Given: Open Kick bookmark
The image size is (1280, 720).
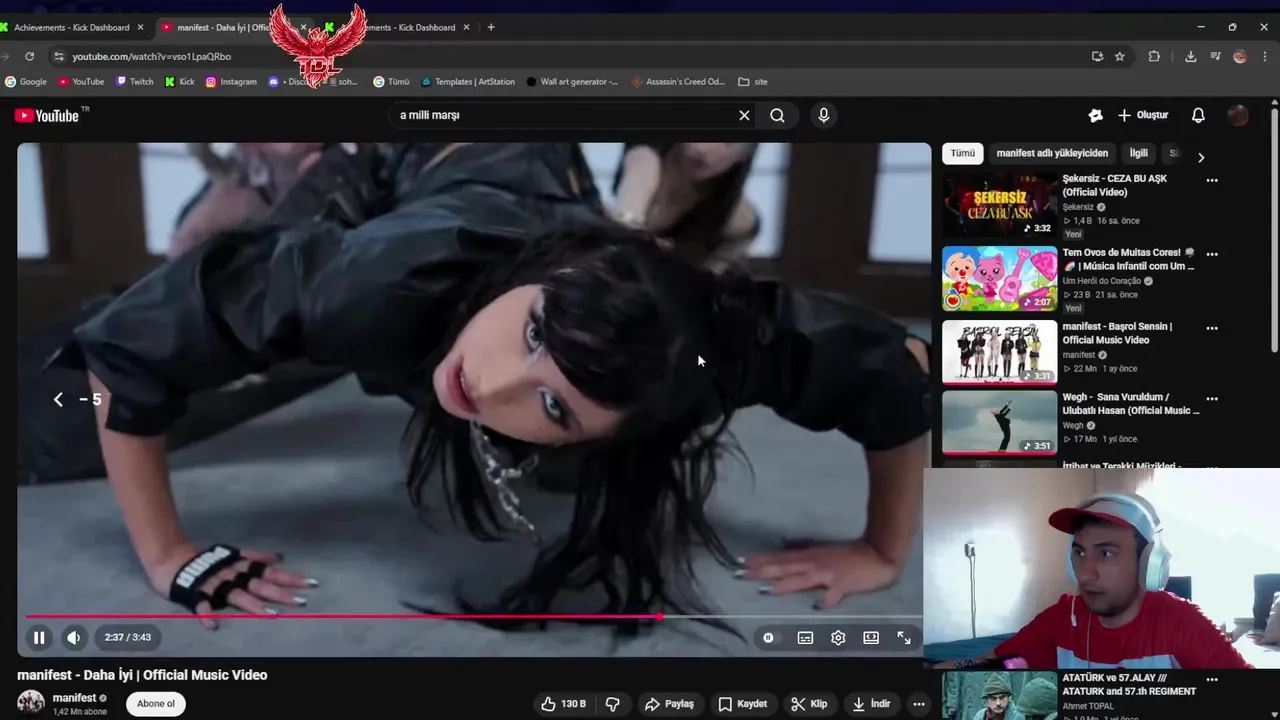Looking at the screenshot, I should pyautogui.click(x=180, y=82).
